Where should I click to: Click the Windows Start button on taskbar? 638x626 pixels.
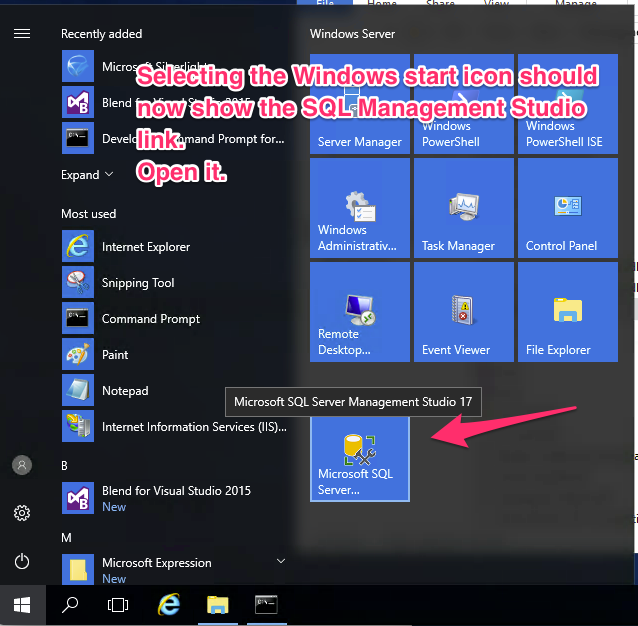[x=22, y=605]
